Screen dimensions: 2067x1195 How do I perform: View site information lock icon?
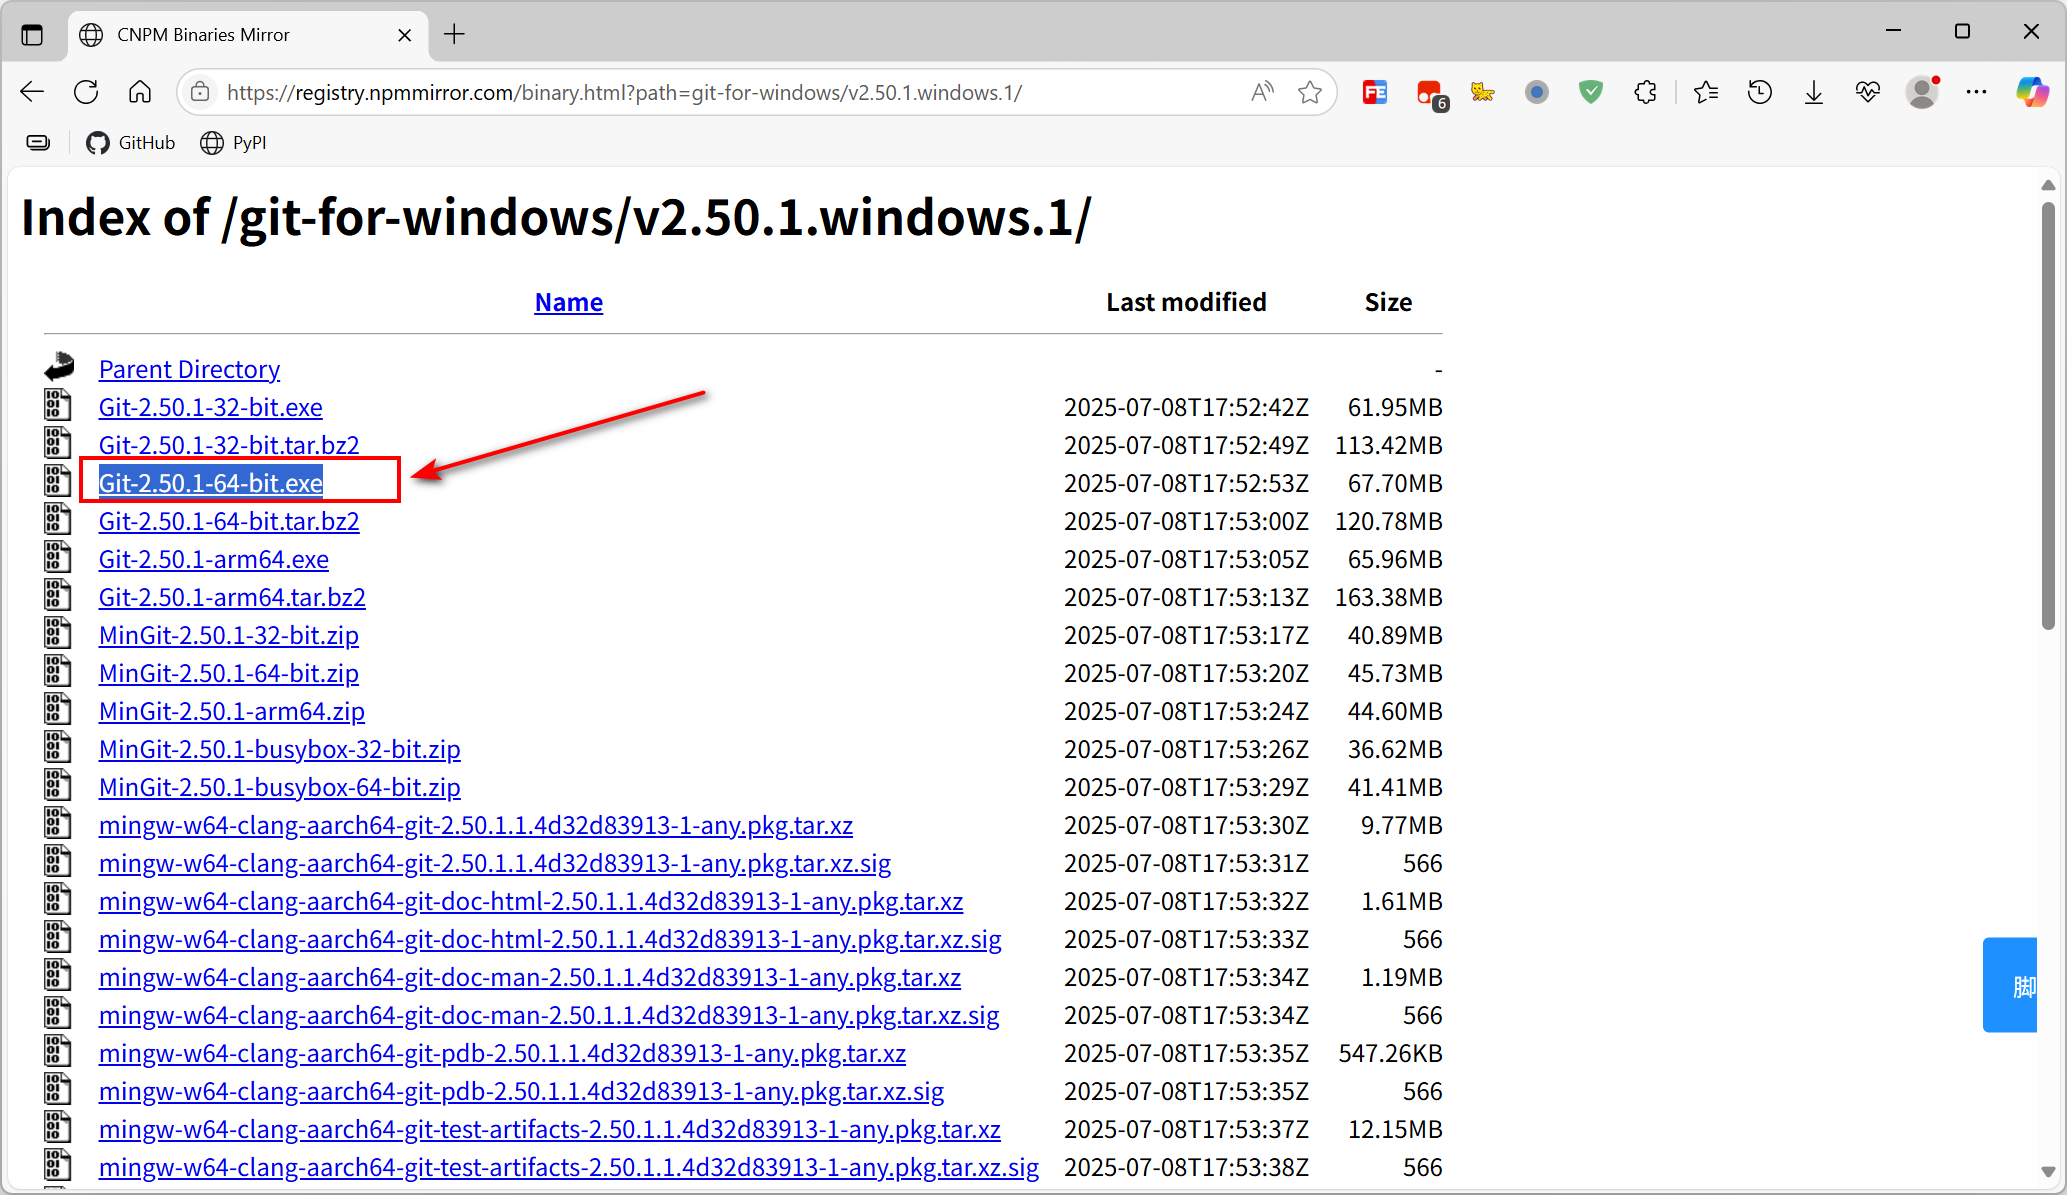point(200,92)
